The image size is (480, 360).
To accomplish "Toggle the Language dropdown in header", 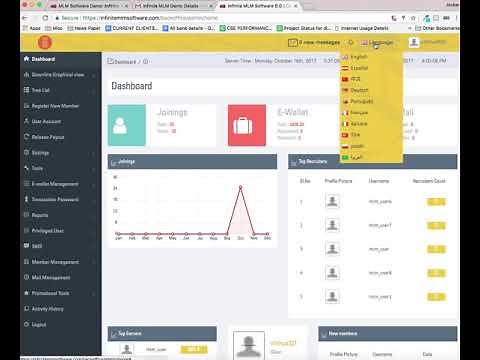I will [x=377, y=42].
